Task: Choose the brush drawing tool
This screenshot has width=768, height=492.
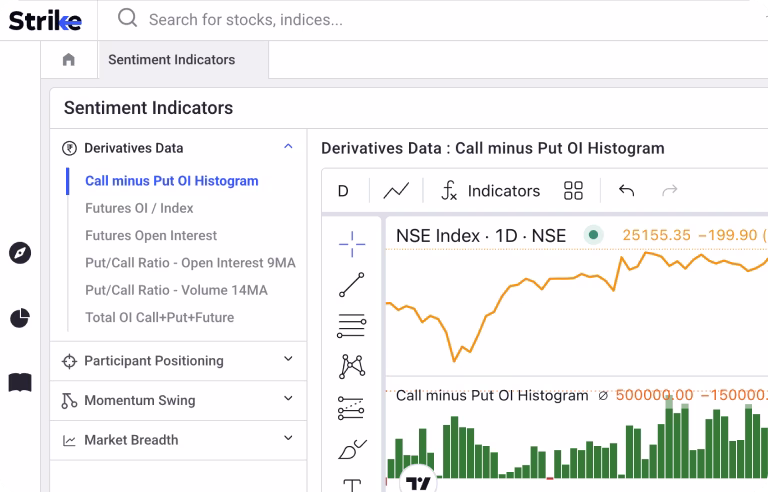Action: [x=351, y=449]
